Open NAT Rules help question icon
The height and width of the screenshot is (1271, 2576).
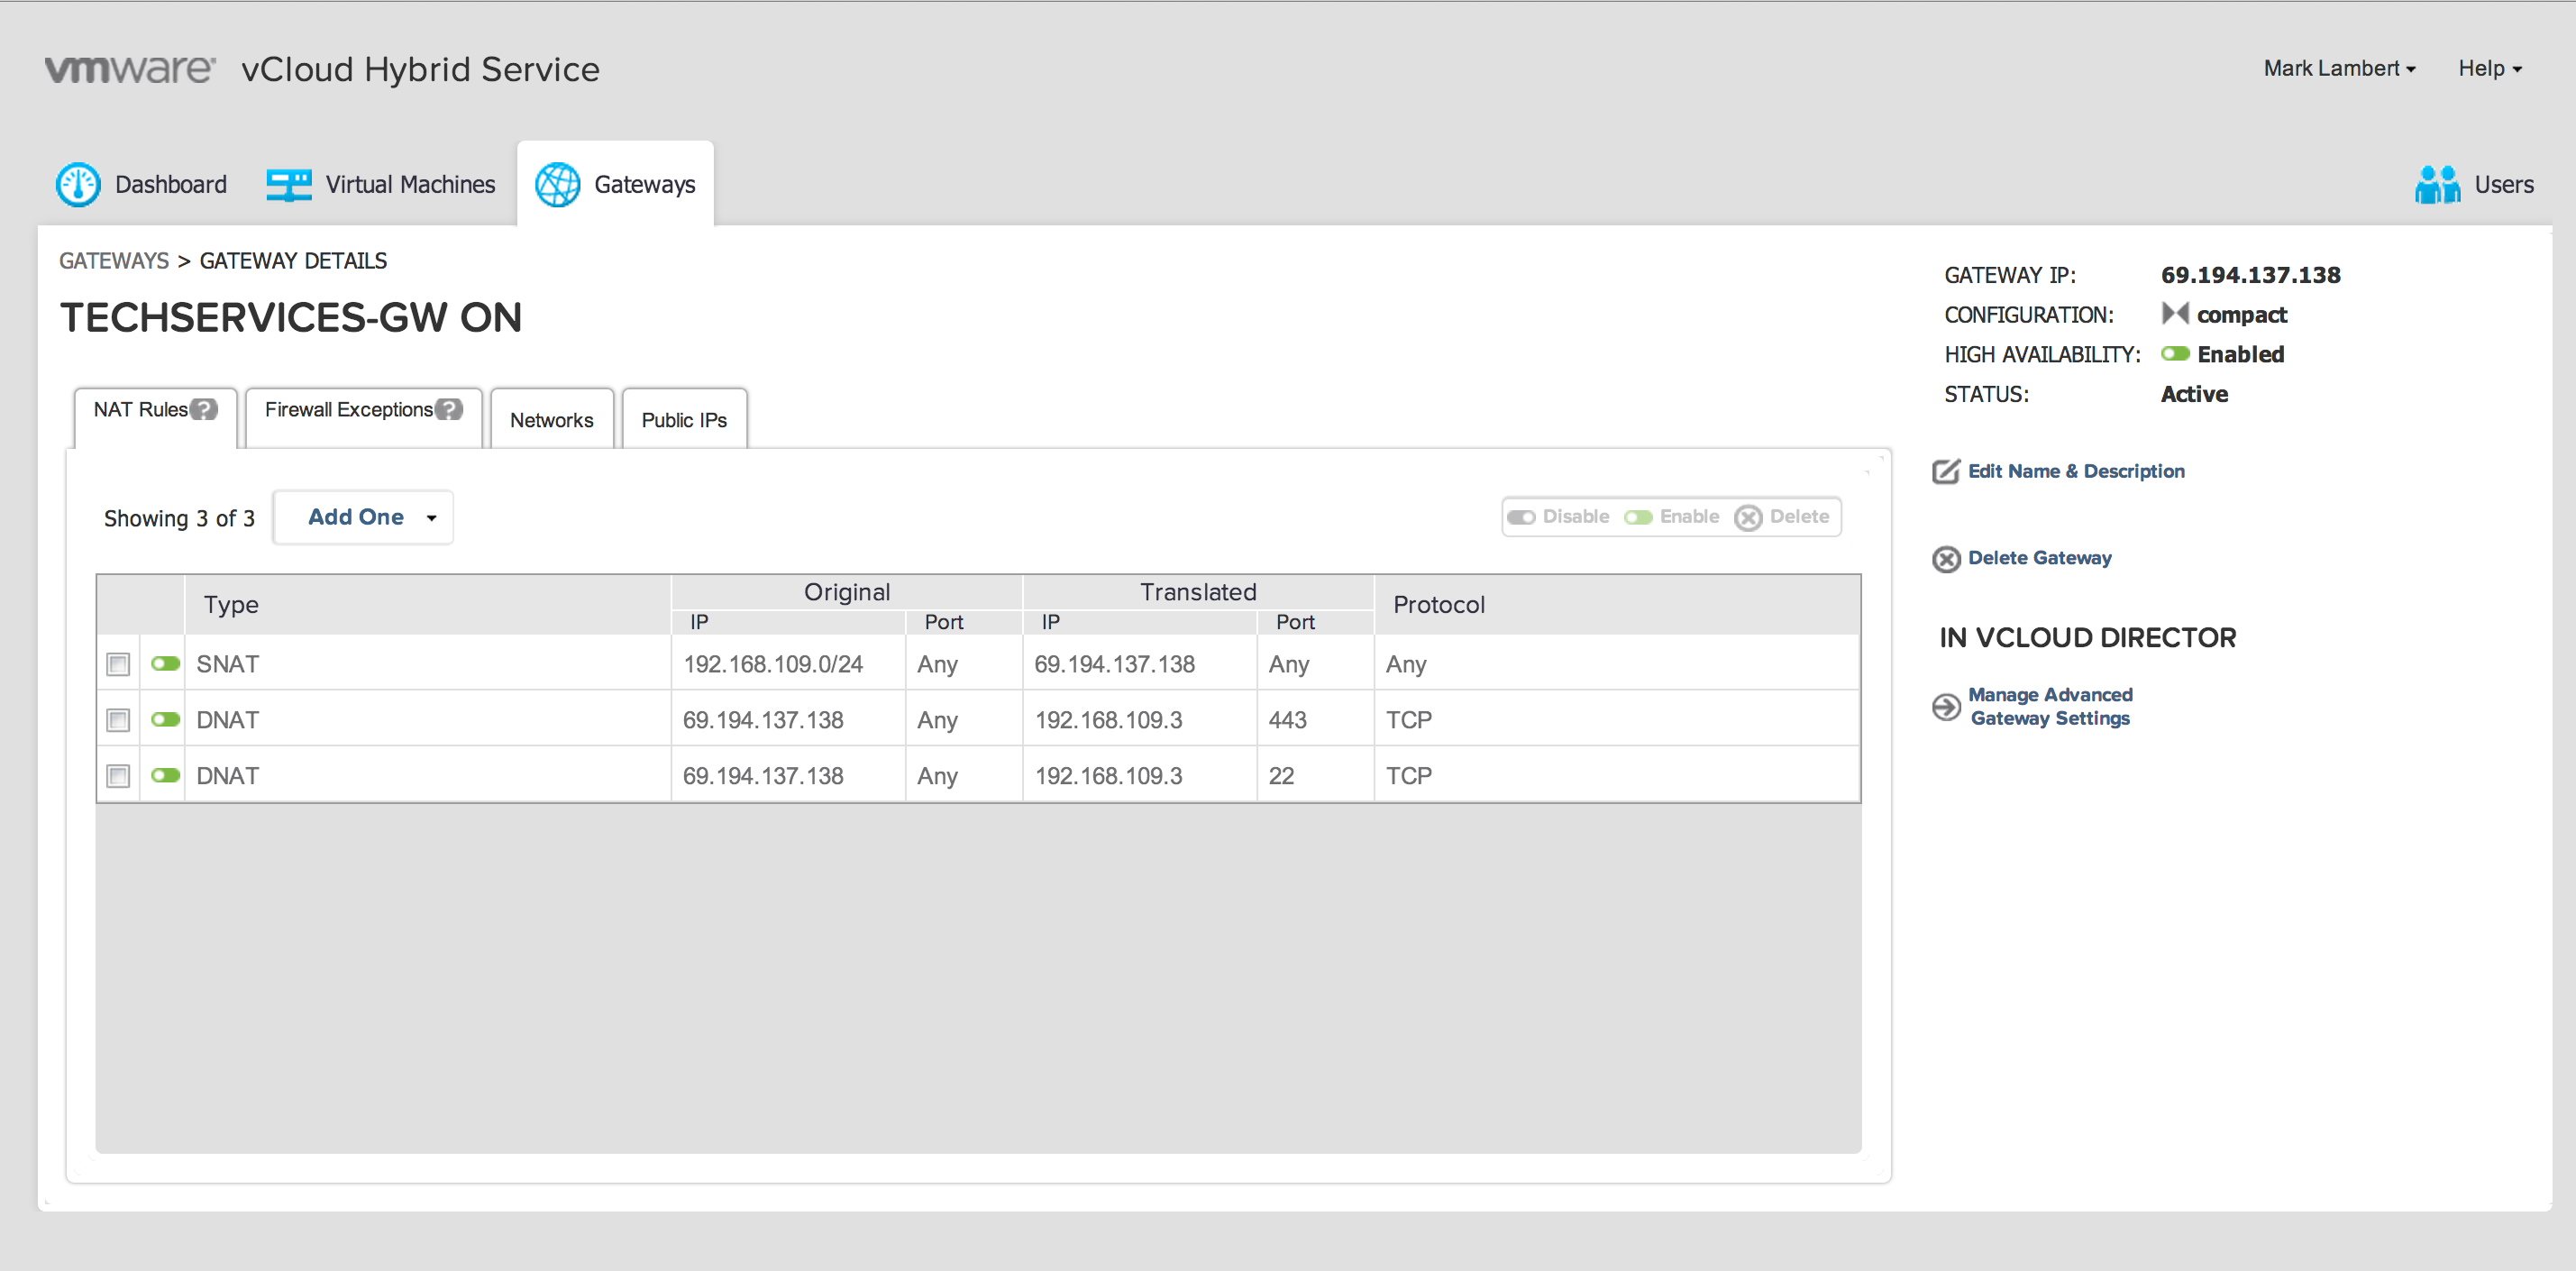pyautogui.click(x=205, y=410)
